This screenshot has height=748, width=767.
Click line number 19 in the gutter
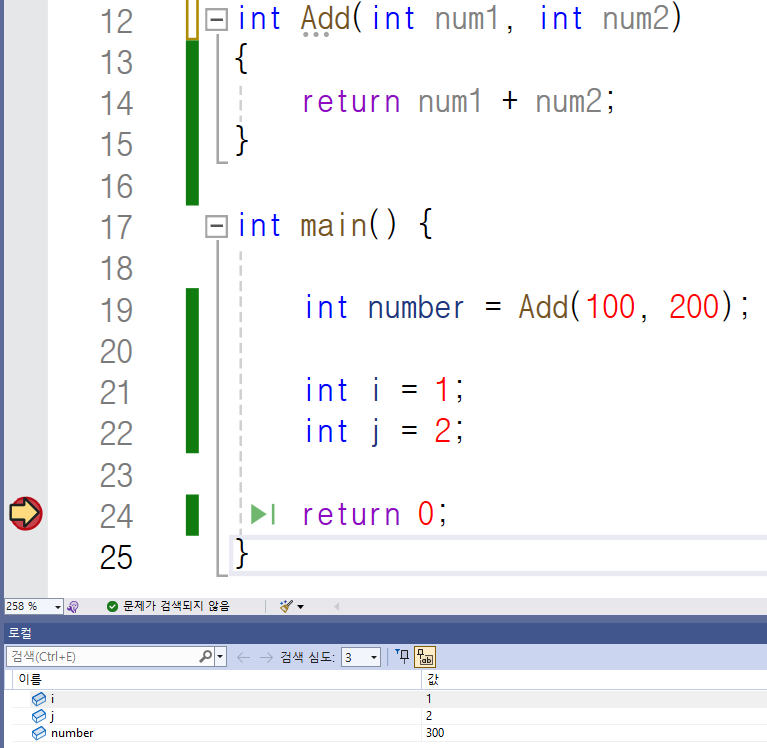[116, 310]
